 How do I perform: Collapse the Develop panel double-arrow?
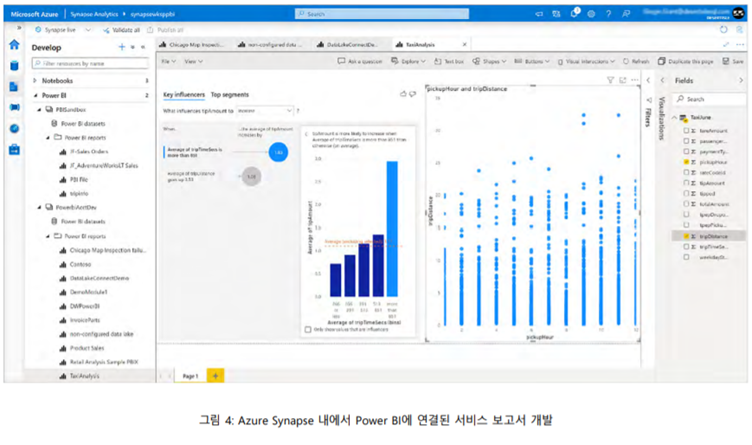click(143, 47)
